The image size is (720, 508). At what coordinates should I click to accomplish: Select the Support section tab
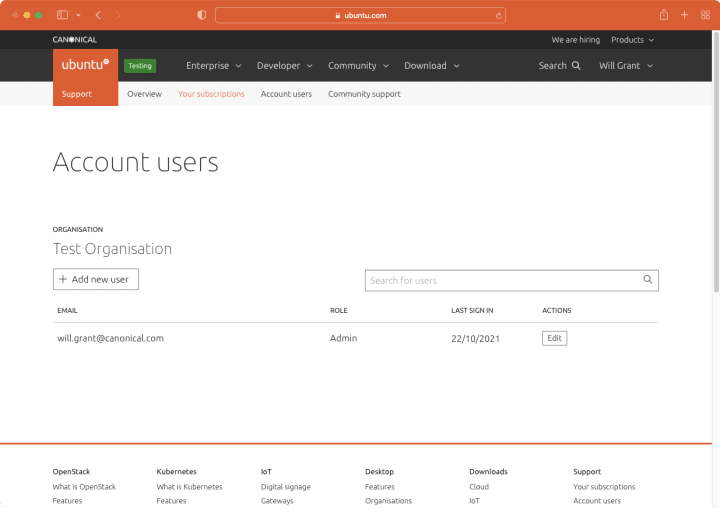pyautogui.click(x=77, y=94)
